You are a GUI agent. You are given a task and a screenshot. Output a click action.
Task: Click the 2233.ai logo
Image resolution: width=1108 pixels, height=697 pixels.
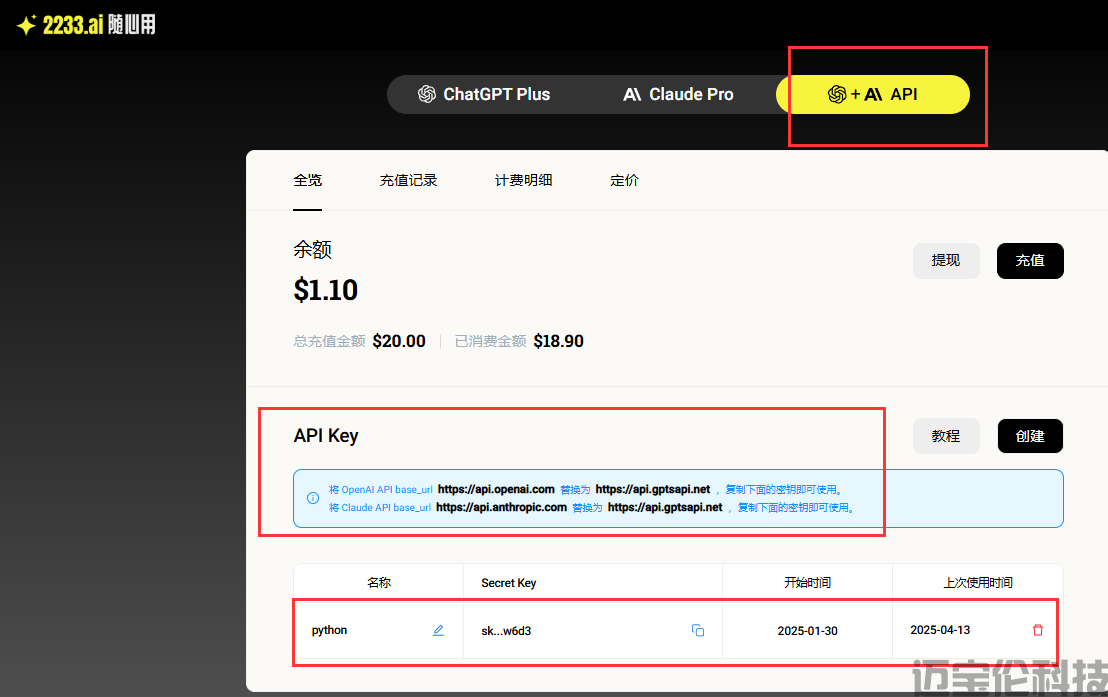pos(86,25)
